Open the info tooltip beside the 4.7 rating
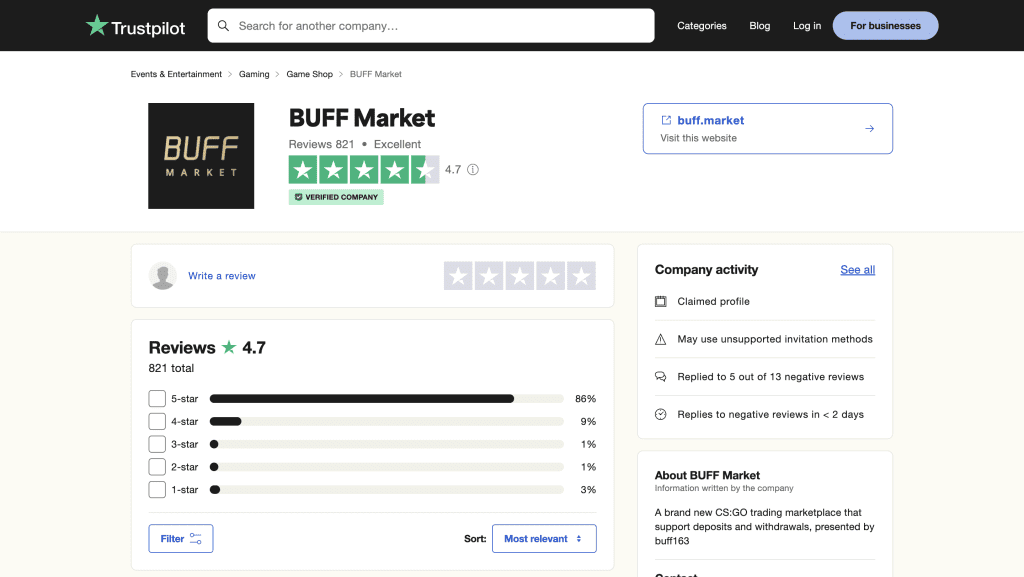This screenshot has width=1024, height=577. pyautogui.click(x=472, y=169)
